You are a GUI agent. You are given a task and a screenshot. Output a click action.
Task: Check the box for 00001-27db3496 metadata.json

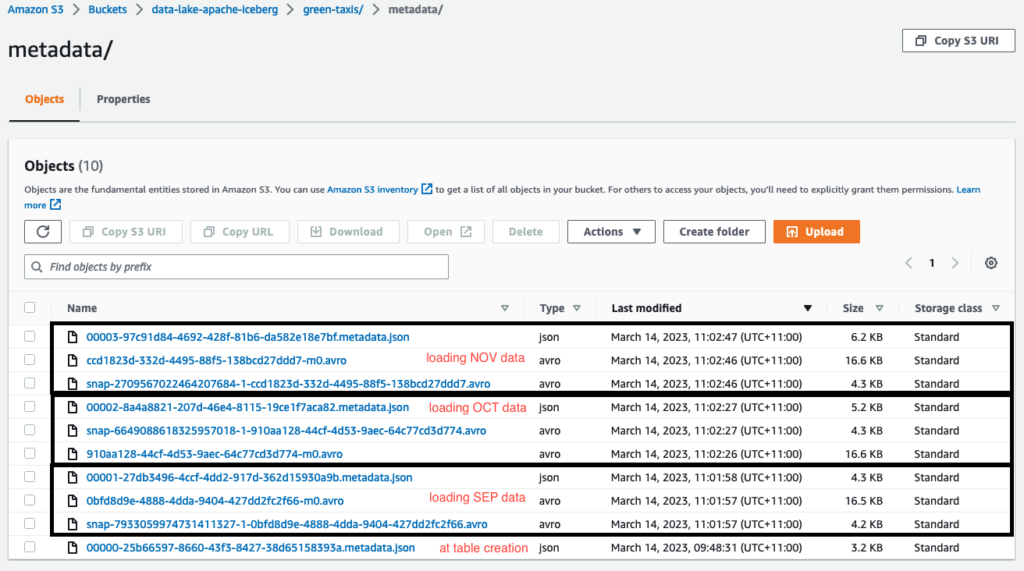(29, 476)
